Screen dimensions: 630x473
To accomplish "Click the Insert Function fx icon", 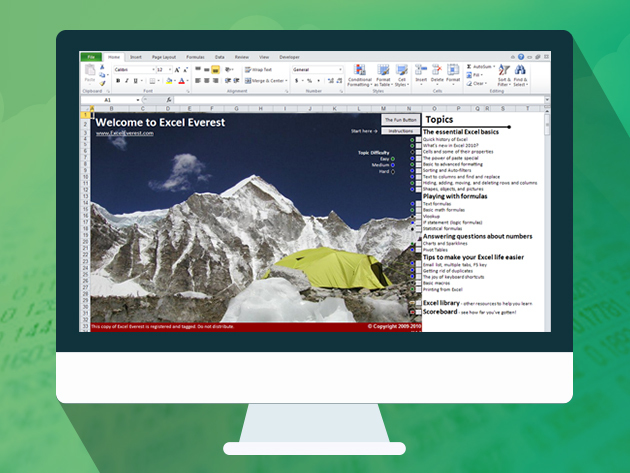I will 169,100.
